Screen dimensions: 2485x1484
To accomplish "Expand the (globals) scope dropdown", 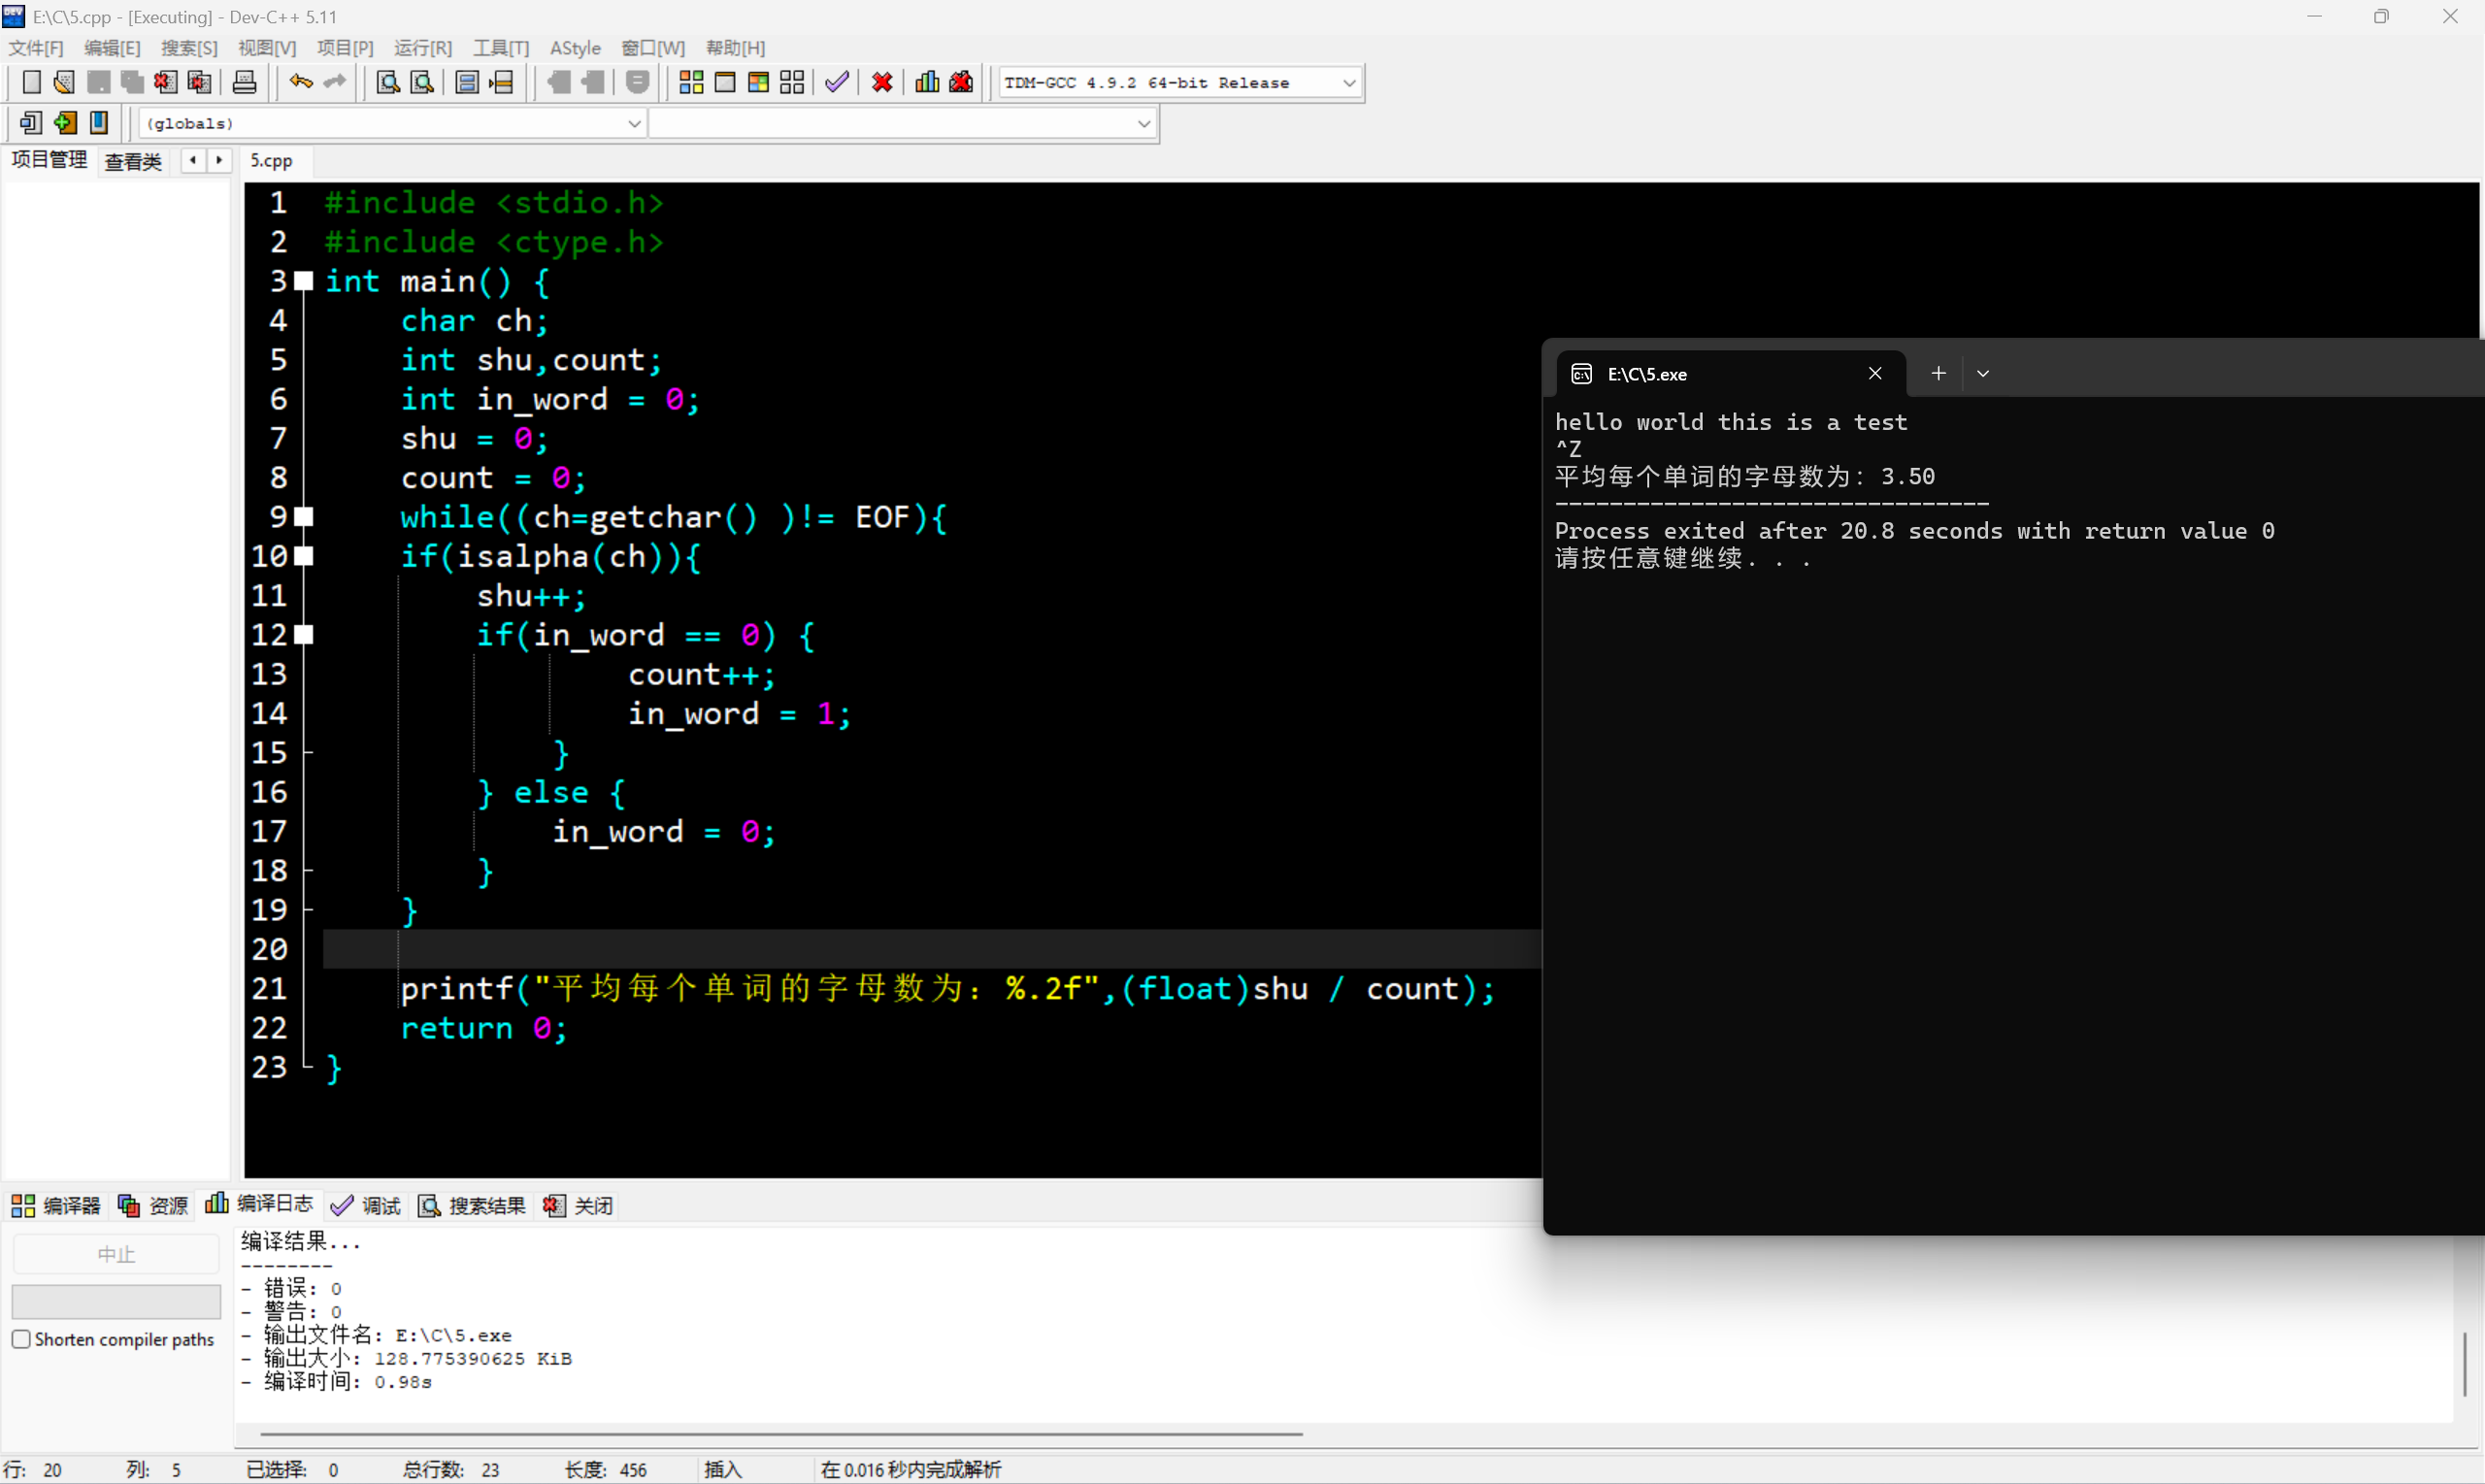I will 633,124.
